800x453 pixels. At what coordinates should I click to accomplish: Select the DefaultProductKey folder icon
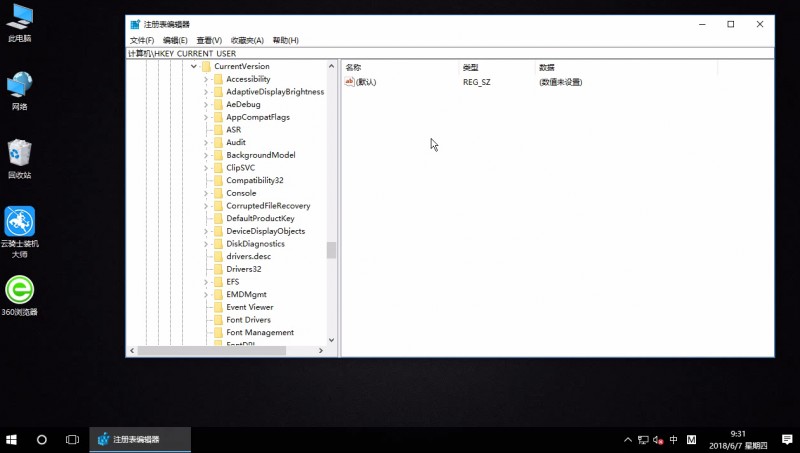[x=218, y=218]
